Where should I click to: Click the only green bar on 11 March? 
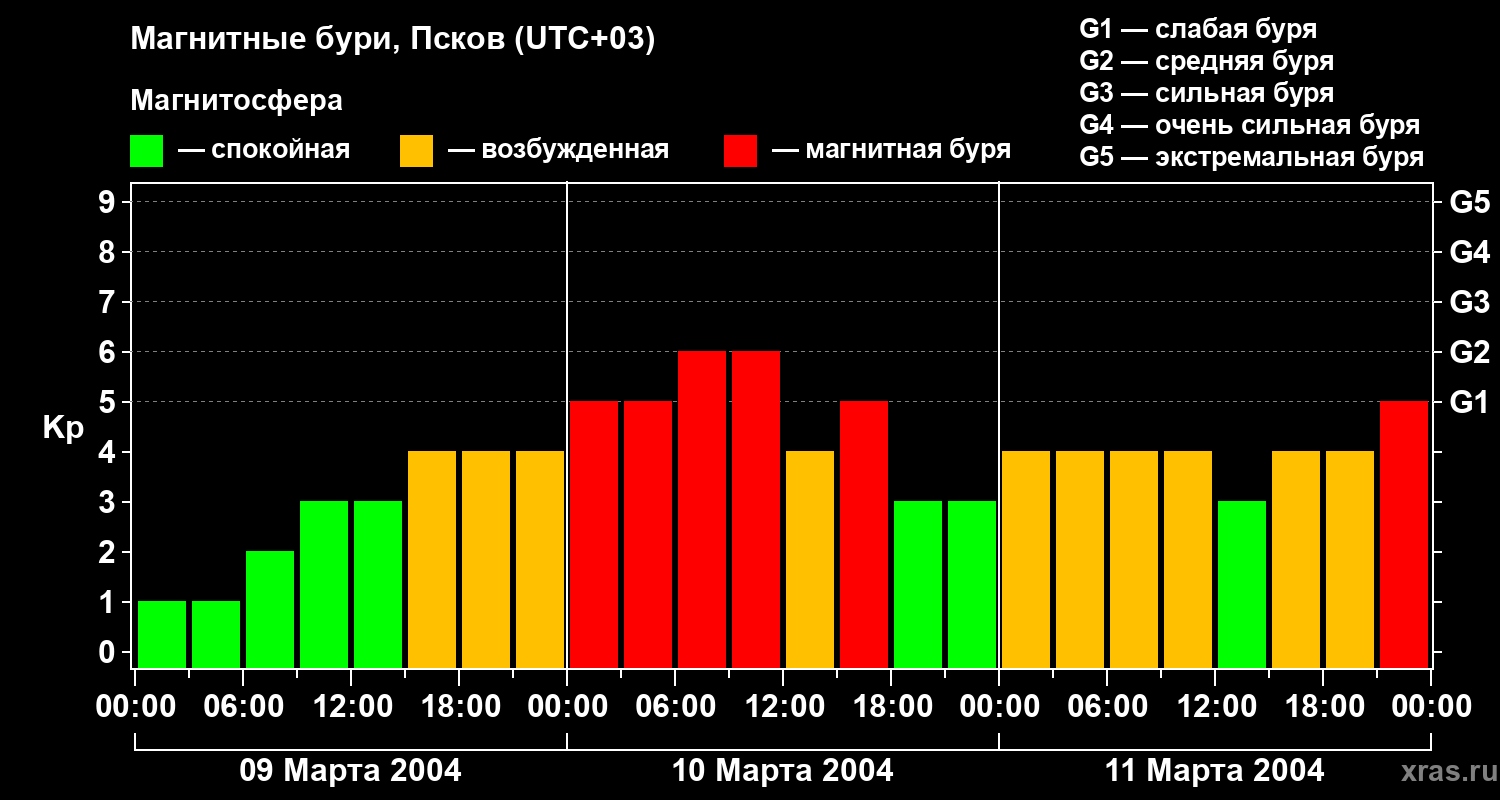pos(1241,584)
